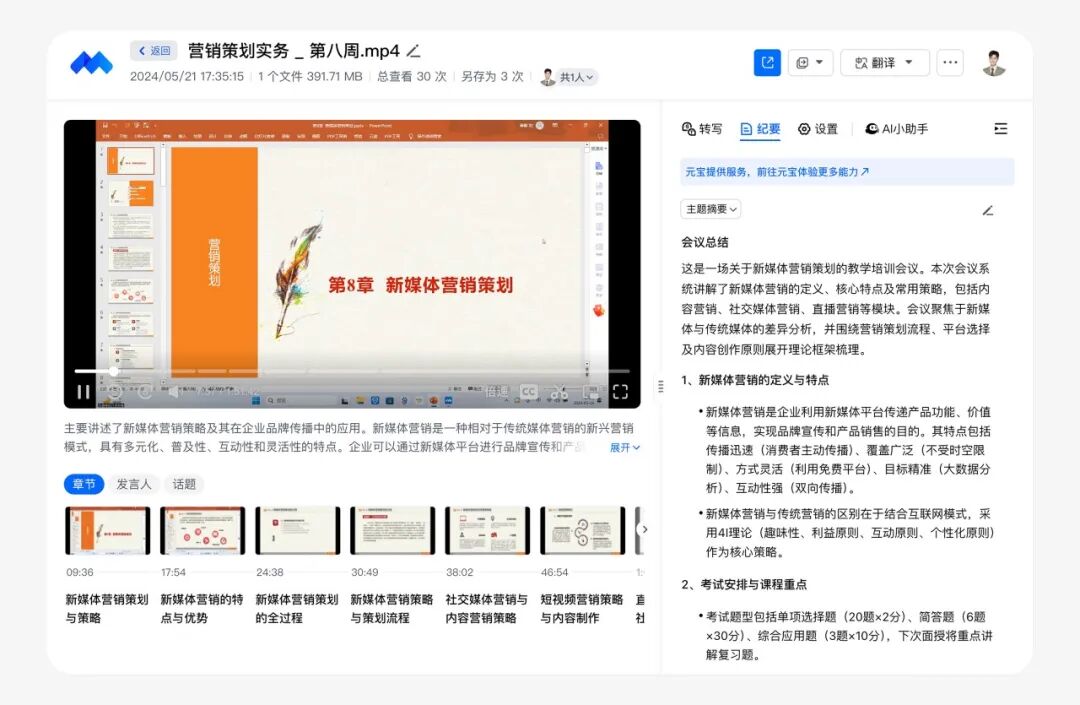The height and width of the screenshot is (705, 1080).
Task: Edit the meeting summary with pencil icon
Action: [x=988, y=210]
